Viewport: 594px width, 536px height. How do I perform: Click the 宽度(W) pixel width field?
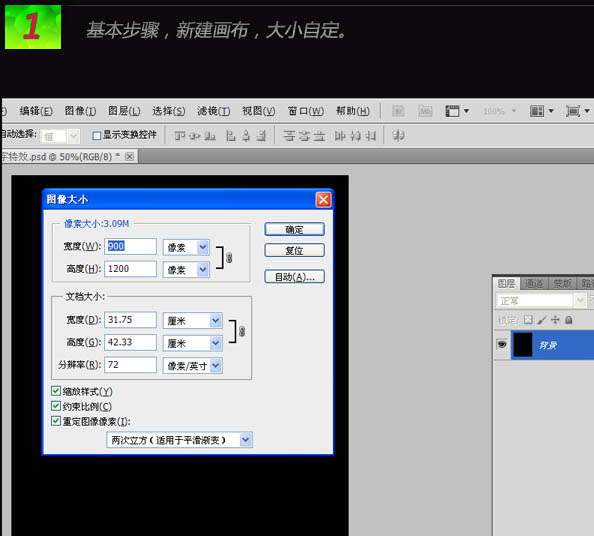pos(130,246)
